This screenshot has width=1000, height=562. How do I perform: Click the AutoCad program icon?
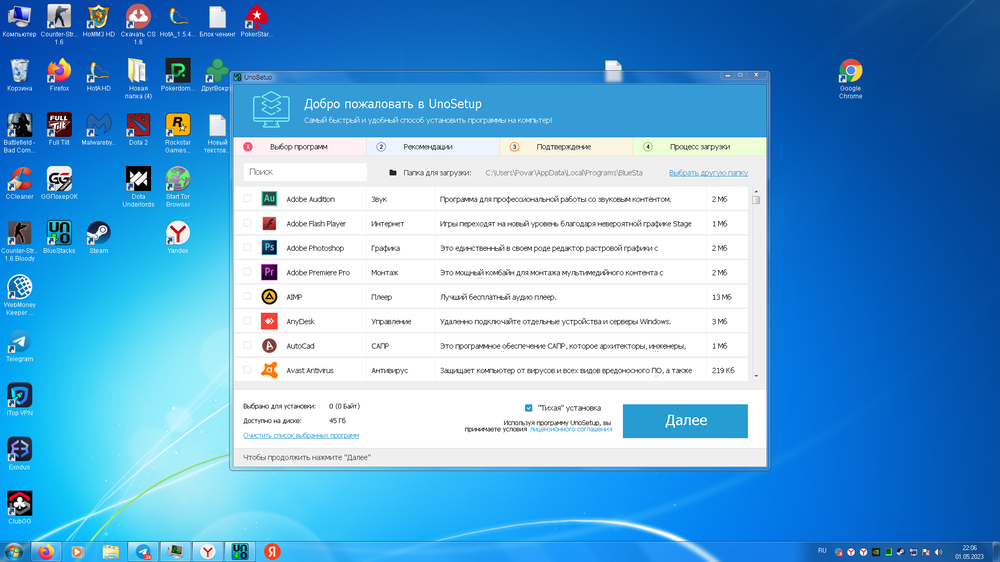tap(269, 345)
